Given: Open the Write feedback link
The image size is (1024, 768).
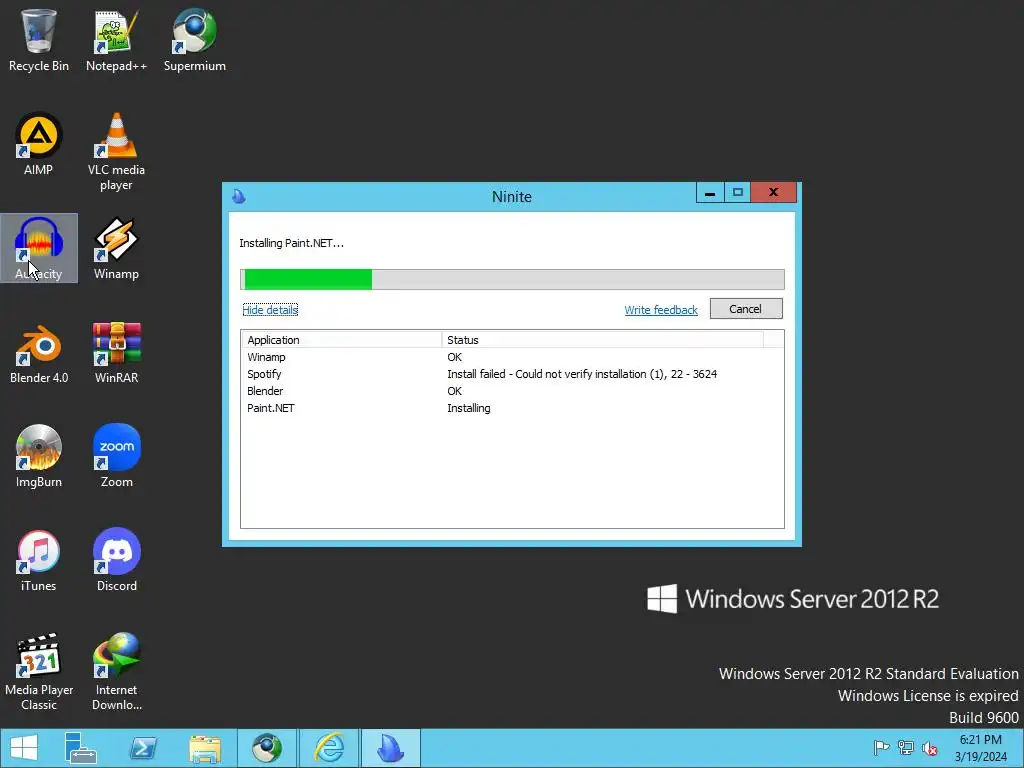Looking at the screenshot, I should click(661, 310).
